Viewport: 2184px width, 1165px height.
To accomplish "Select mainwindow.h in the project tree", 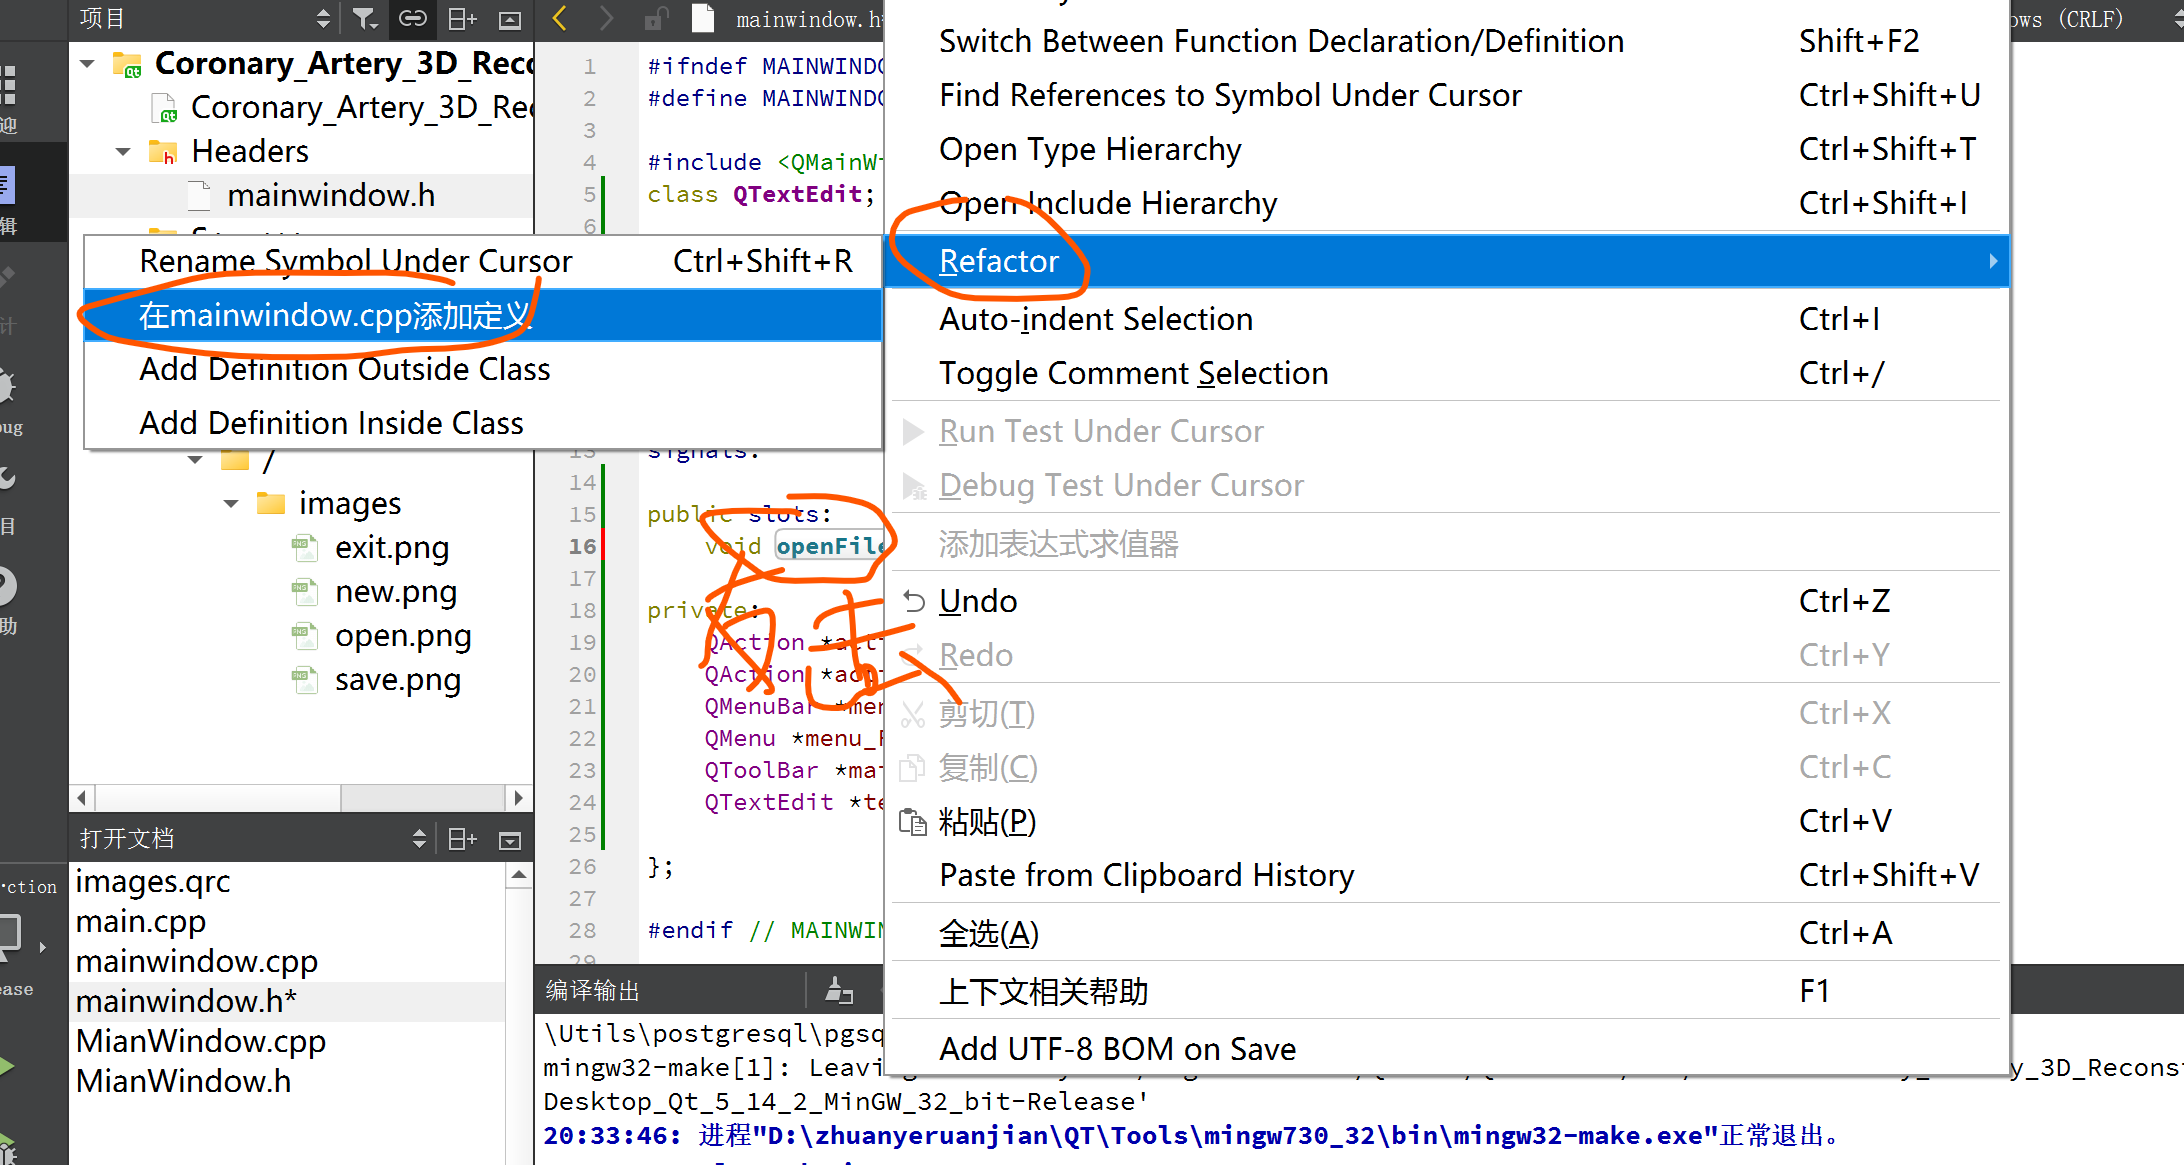I will (331, 196).
